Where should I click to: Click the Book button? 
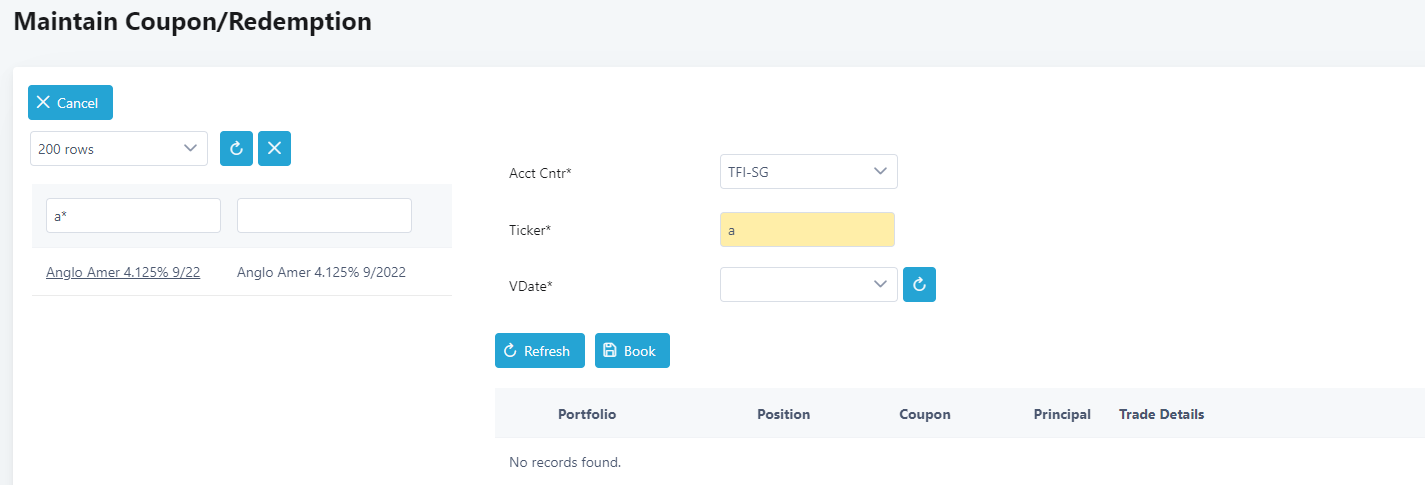tap(632, 351)
